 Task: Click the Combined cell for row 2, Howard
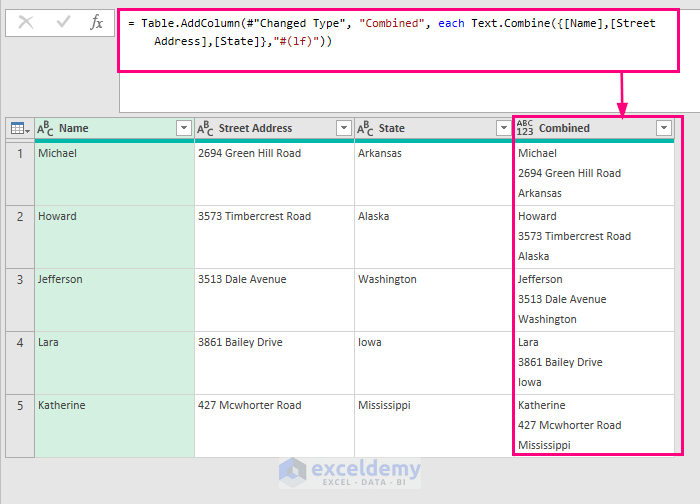pyautogui.click(x=595, y=237)
